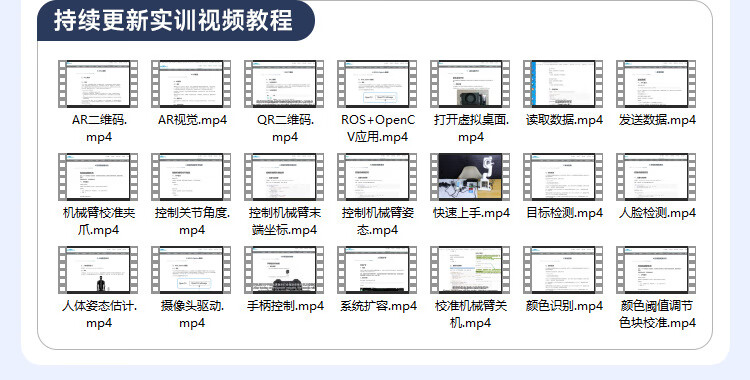Open the 手柄控制.mp4 video

pyautogui.click(x=284, y=270)
